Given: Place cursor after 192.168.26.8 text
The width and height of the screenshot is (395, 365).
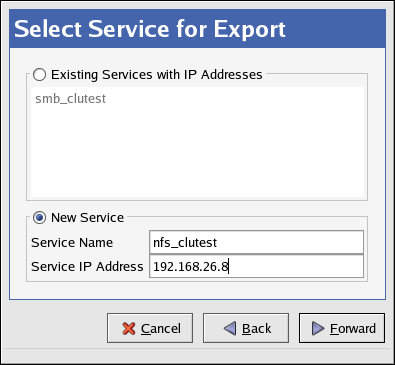Looking at the screenshot, I should 229,267.
